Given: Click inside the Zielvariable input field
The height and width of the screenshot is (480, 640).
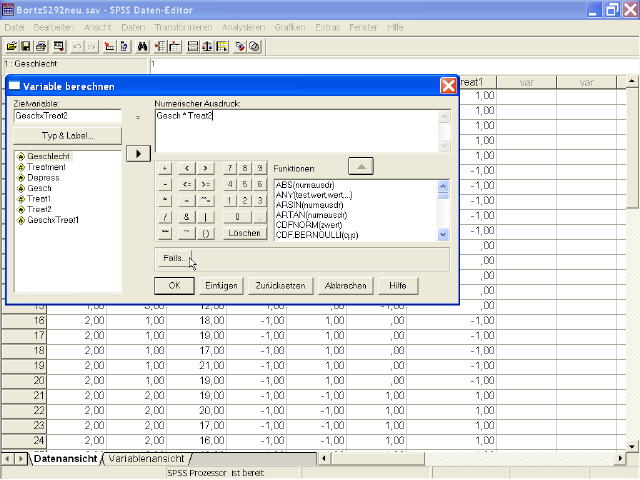Looking at the screenshot, I should pyautogui.click(x=67, y=115).
